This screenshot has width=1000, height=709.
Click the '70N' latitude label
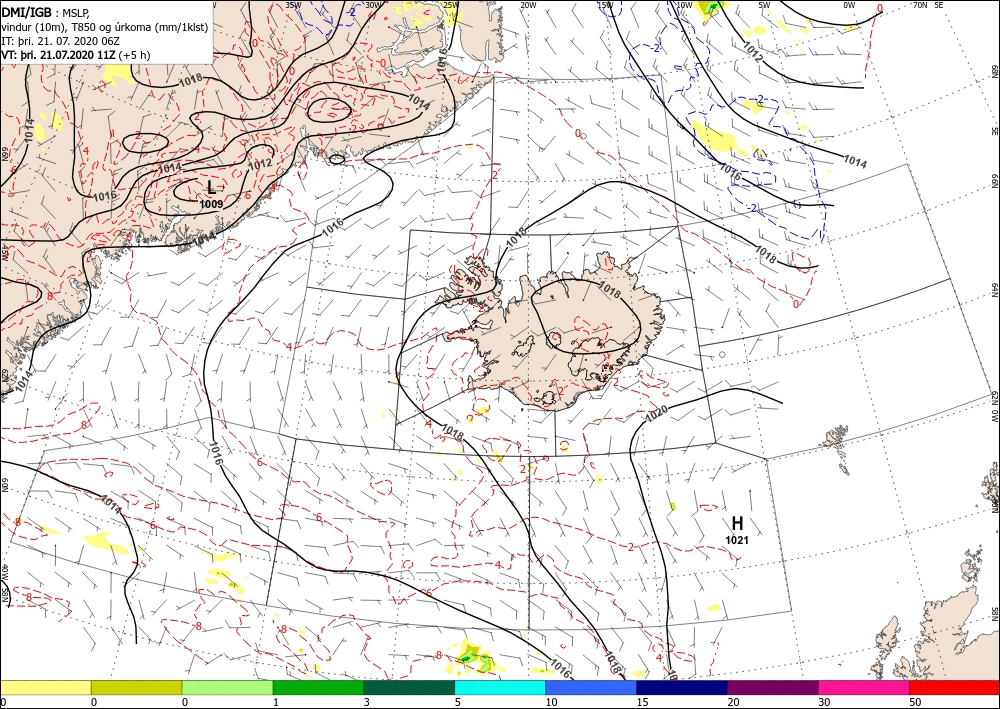pyautogui.click(x=921, y=5)
